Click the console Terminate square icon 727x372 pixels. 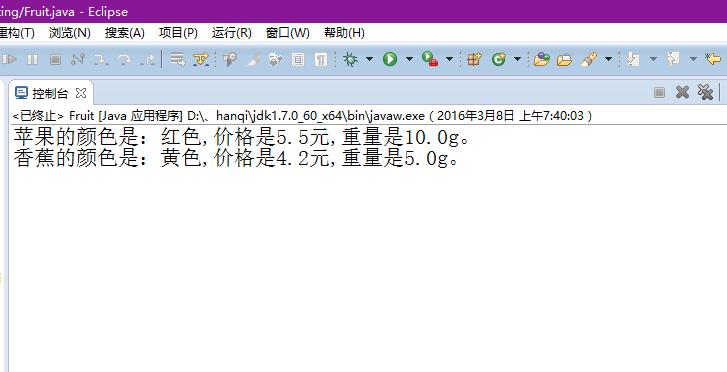(x=659, y=92)
